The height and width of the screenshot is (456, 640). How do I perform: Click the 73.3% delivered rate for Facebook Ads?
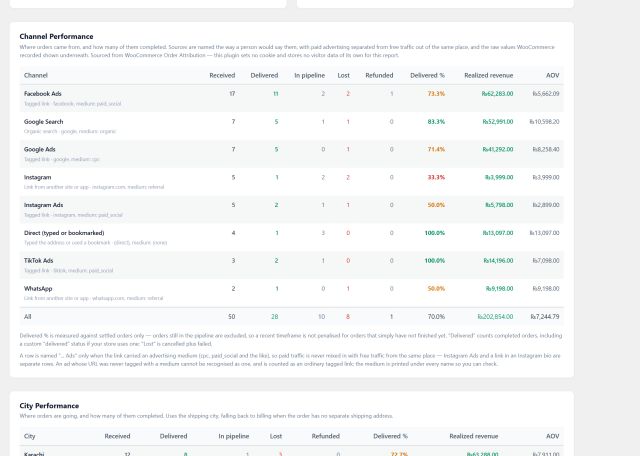point(436,93)
